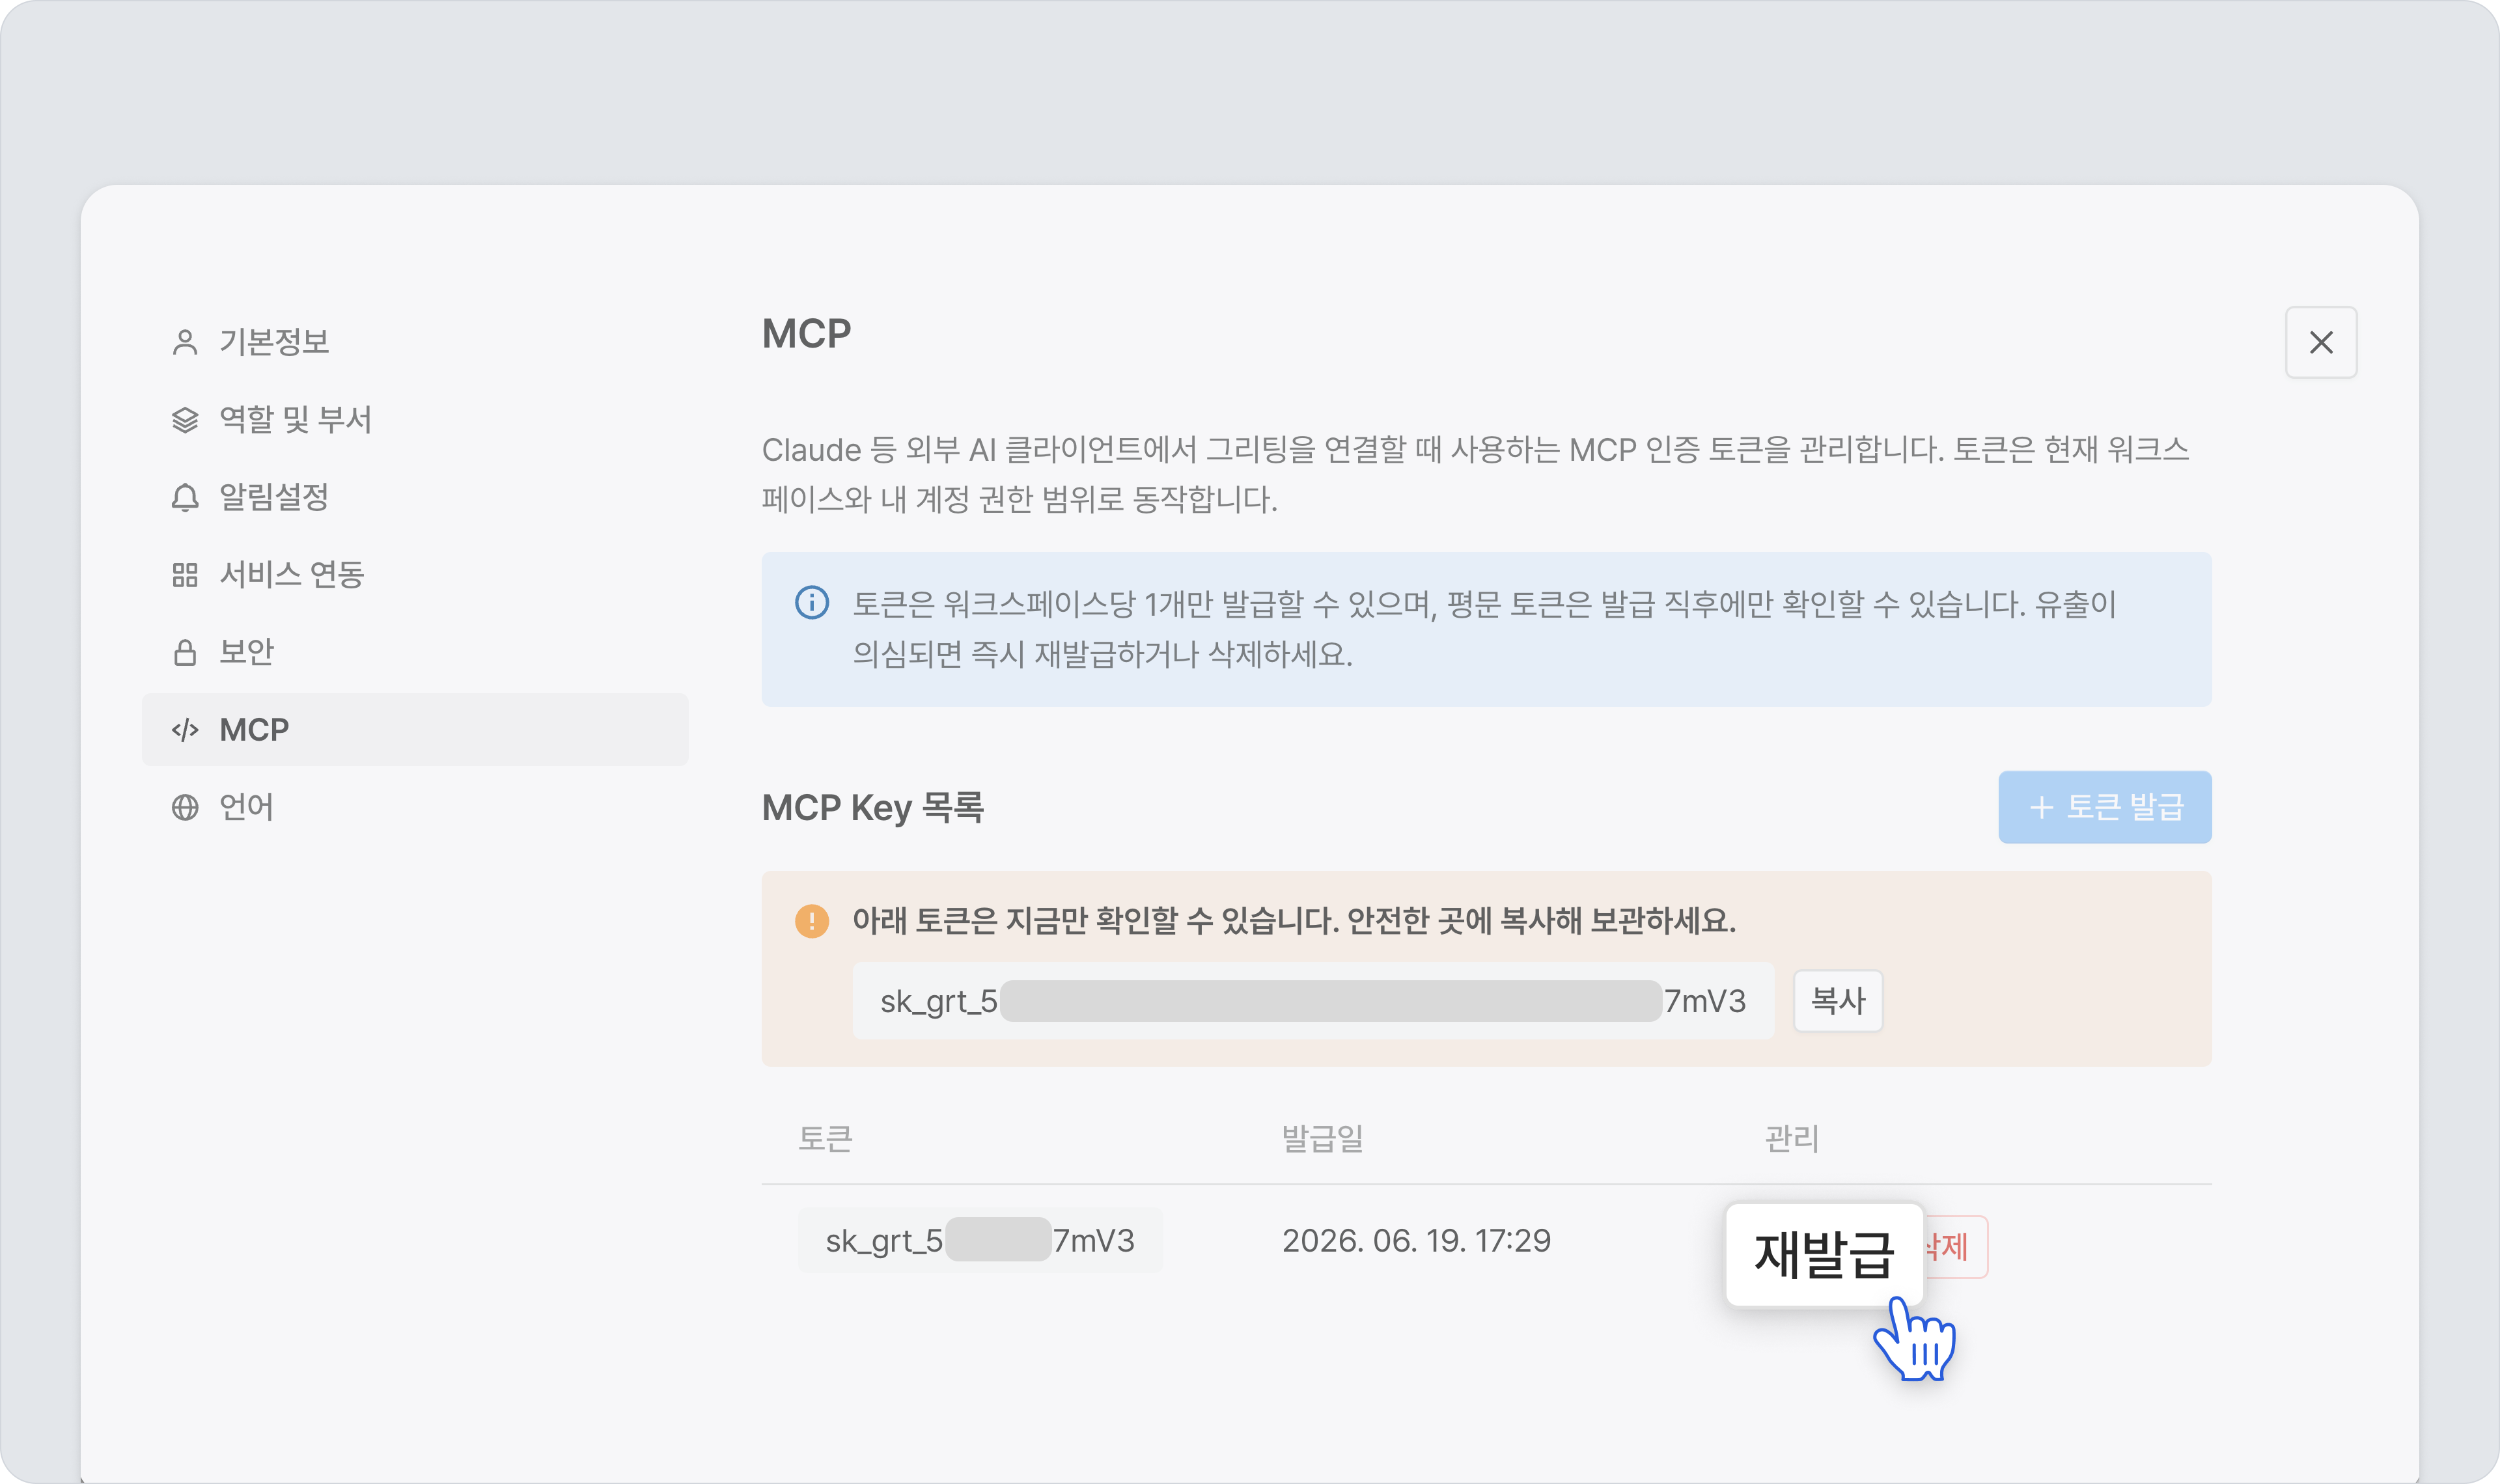Open the 보안 settings section
Viewport: 2500px width, 1484px height.
pyautogui.click(x=415, y=652)
